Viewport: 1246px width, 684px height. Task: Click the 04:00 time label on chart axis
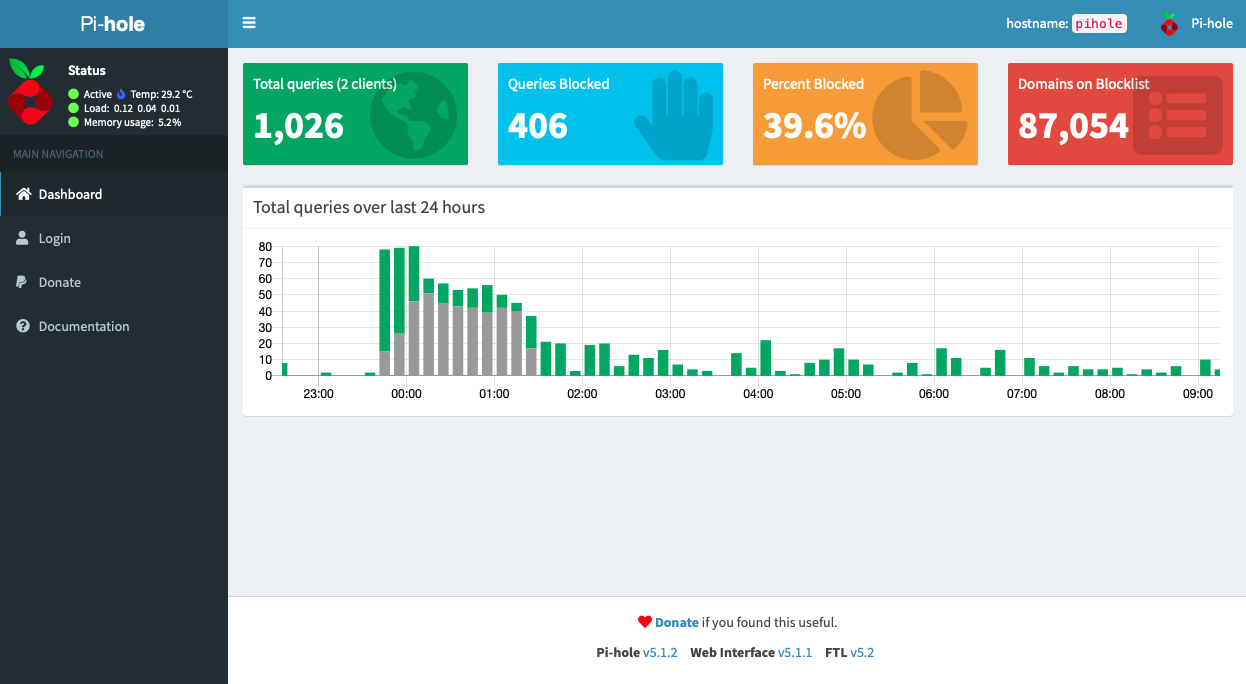[x=758, y=394]
